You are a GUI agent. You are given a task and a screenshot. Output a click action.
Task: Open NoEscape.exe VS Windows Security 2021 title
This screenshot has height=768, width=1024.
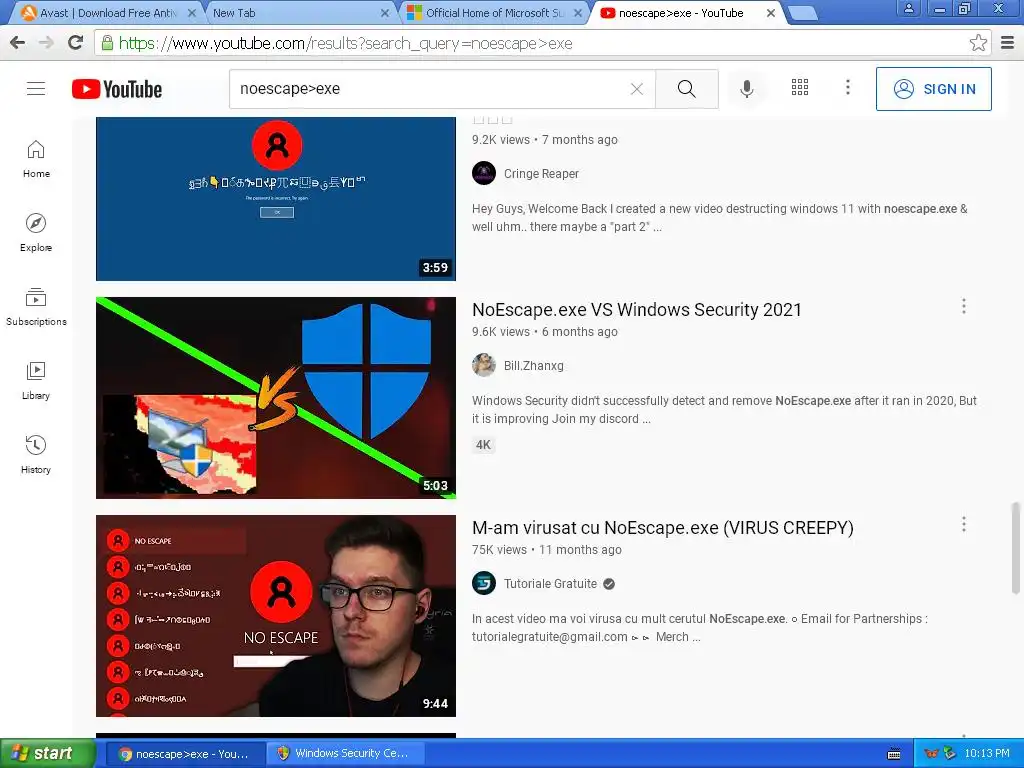click(637, 310)
